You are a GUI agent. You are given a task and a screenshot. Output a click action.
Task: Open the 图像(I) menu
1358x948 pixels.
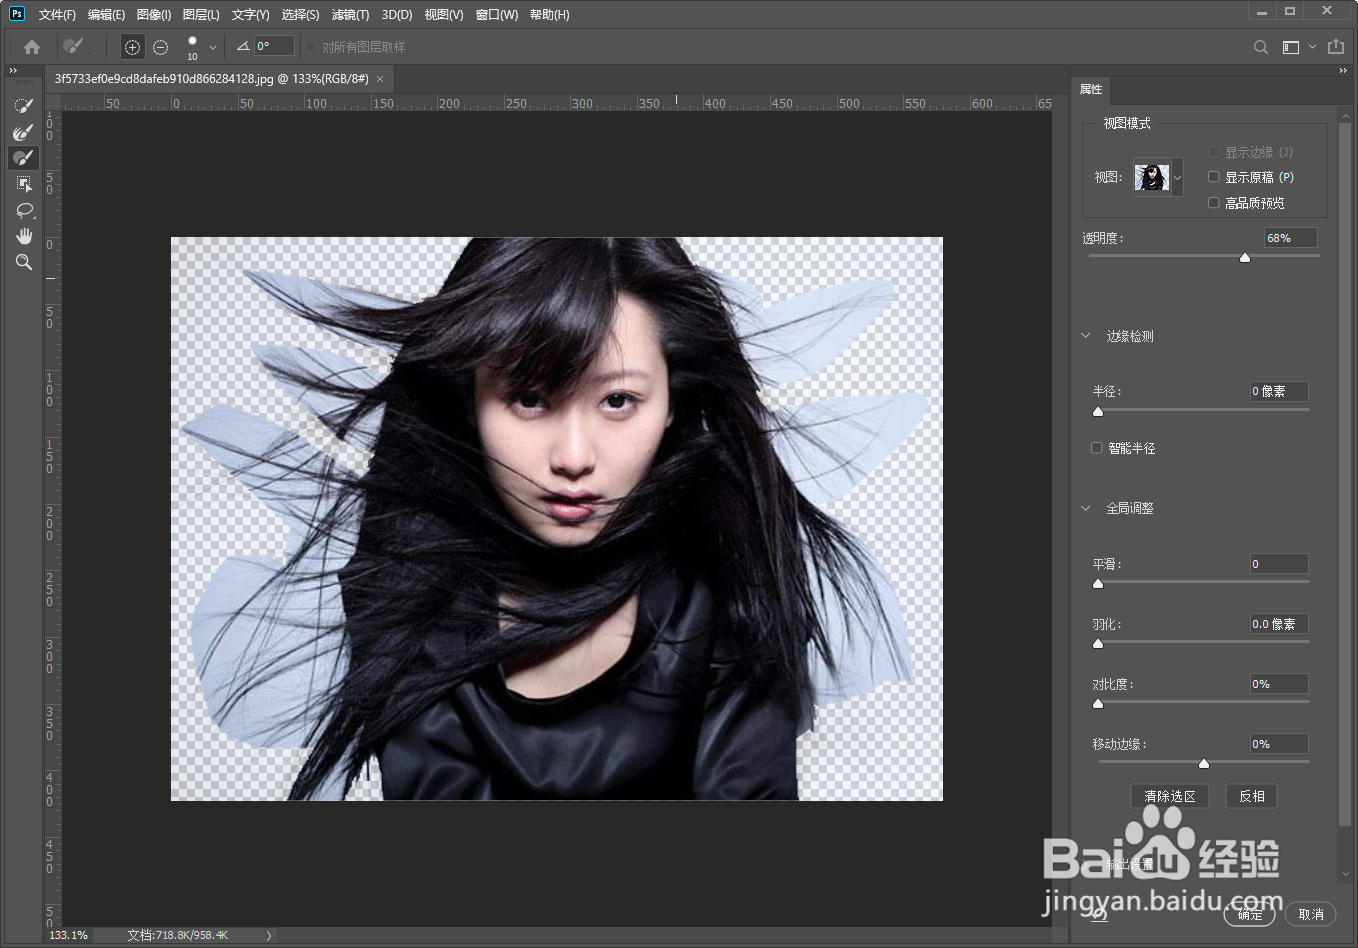click(154, 14)
